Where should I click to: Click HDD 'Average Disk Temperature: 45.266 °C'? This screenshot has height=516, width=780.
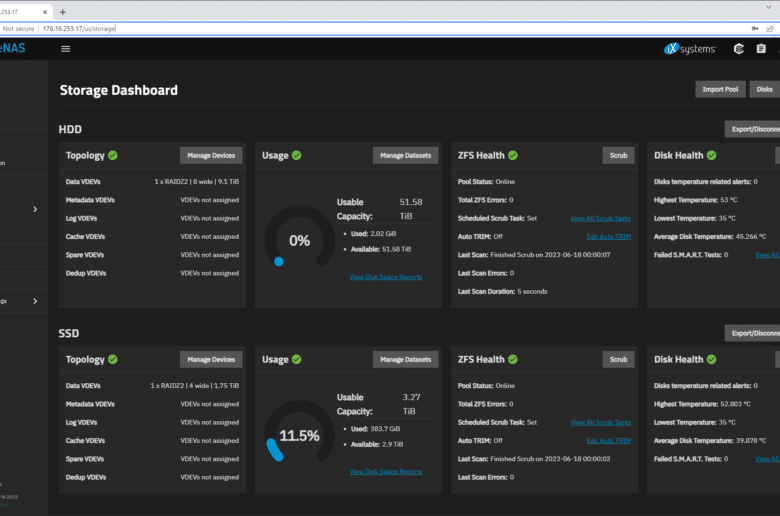[x=710, y=236]
